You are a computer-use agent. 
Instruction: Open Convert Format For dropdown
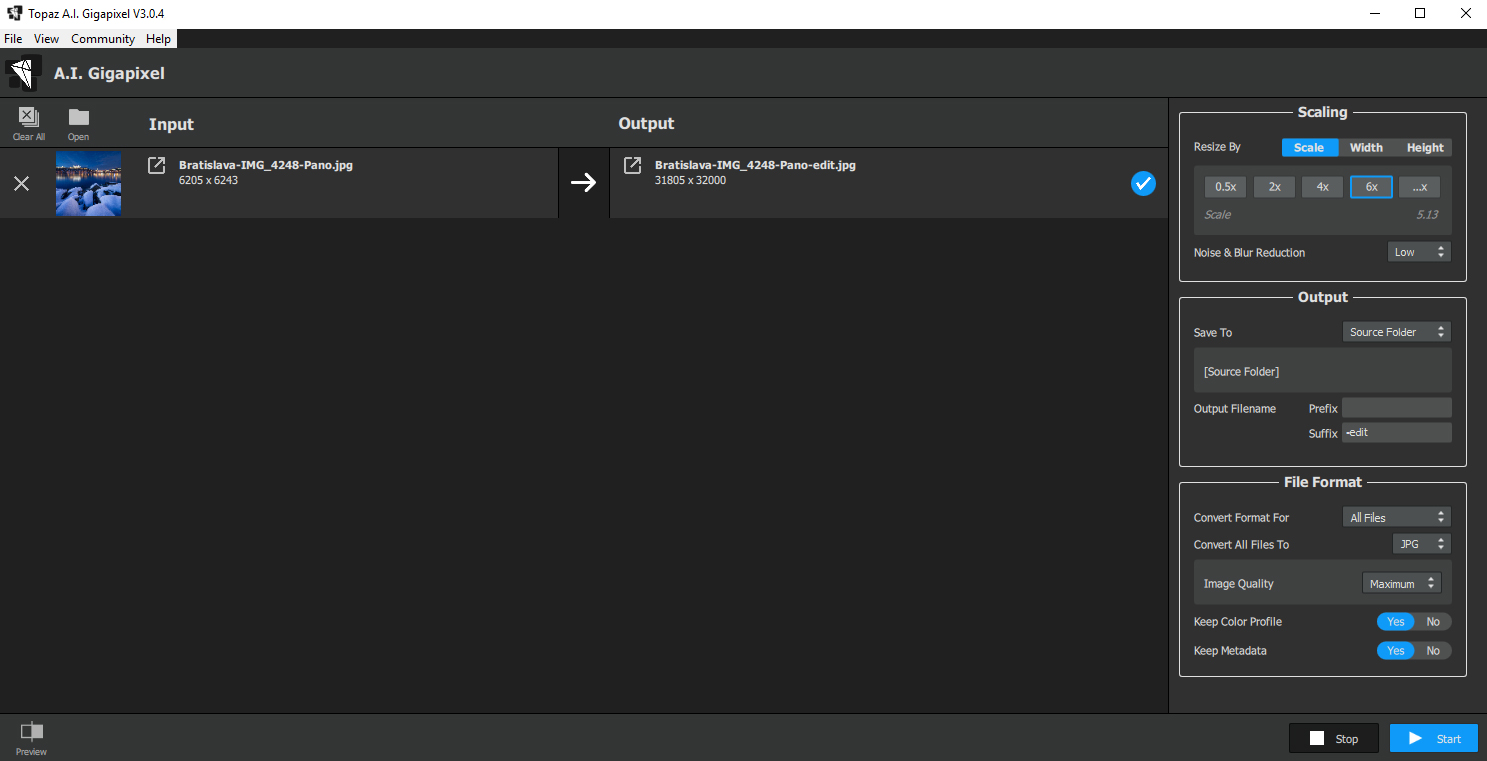pyautogui.click(x=1396, y=518)
